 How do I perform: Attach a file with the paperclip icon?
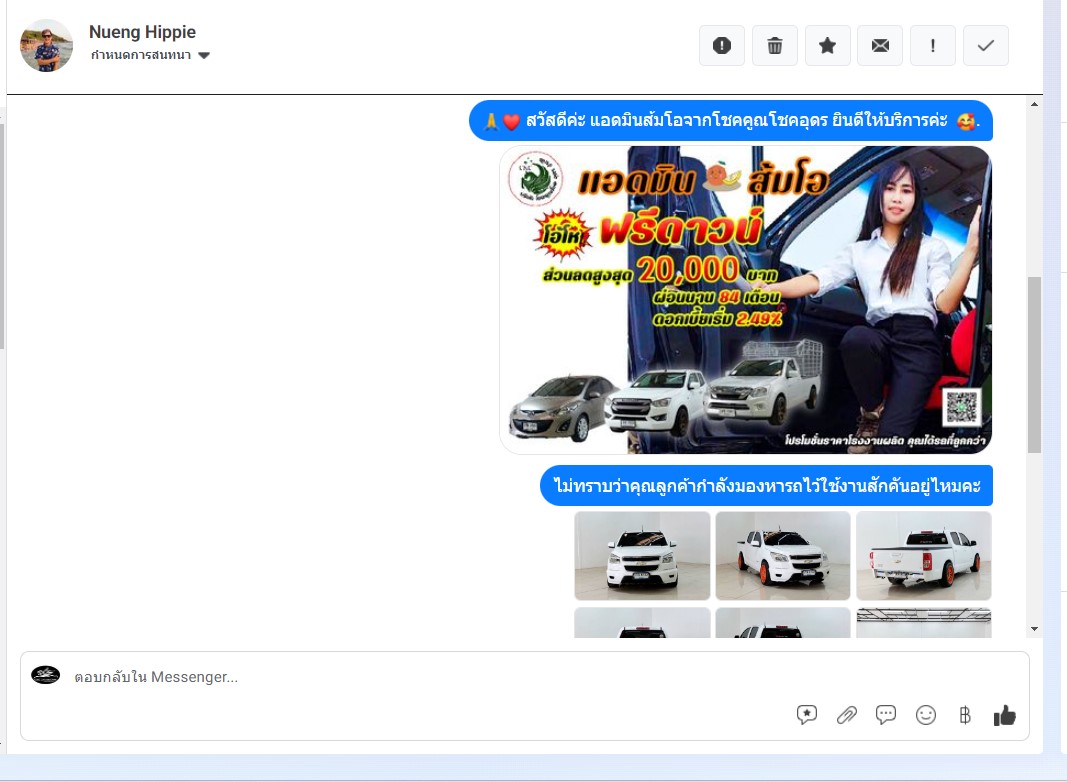click(x=847, y=715)
